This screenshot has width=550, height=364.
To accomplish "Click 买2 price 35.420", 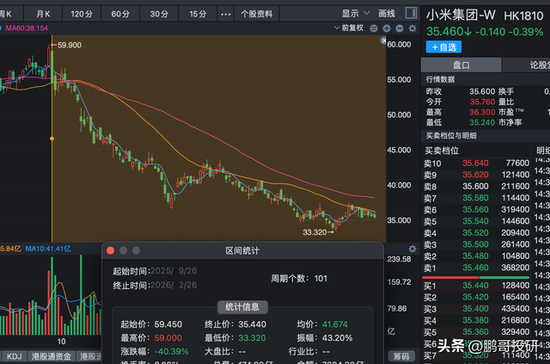I will (x=475, y=297).
